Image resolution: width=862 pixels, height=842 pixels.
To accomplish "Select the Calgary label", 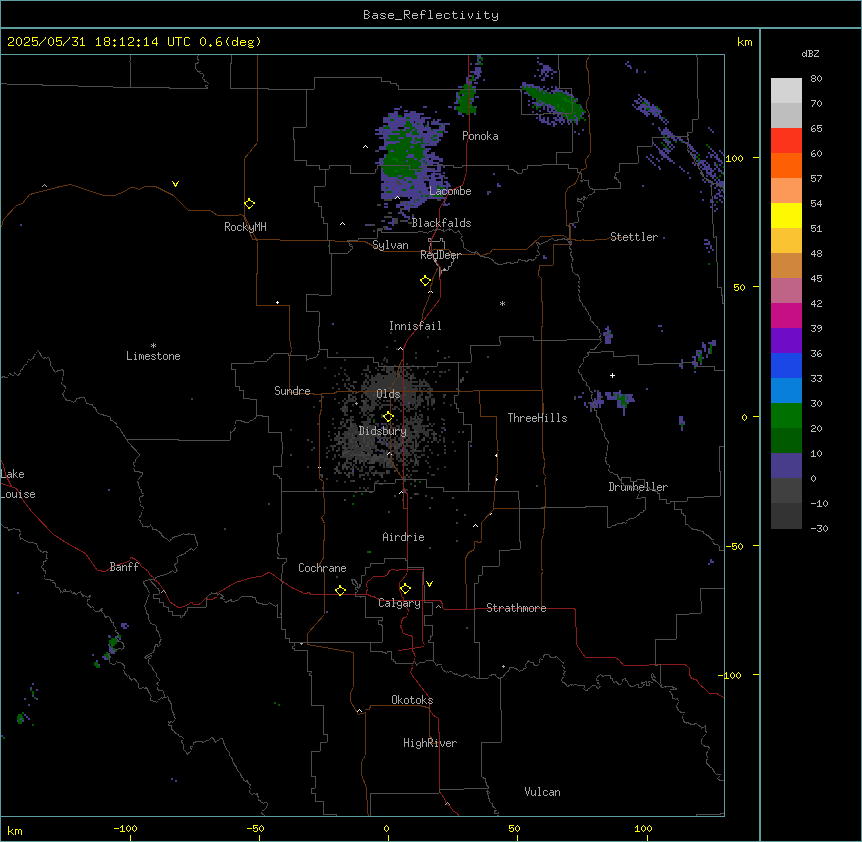I will coord(399,603).
